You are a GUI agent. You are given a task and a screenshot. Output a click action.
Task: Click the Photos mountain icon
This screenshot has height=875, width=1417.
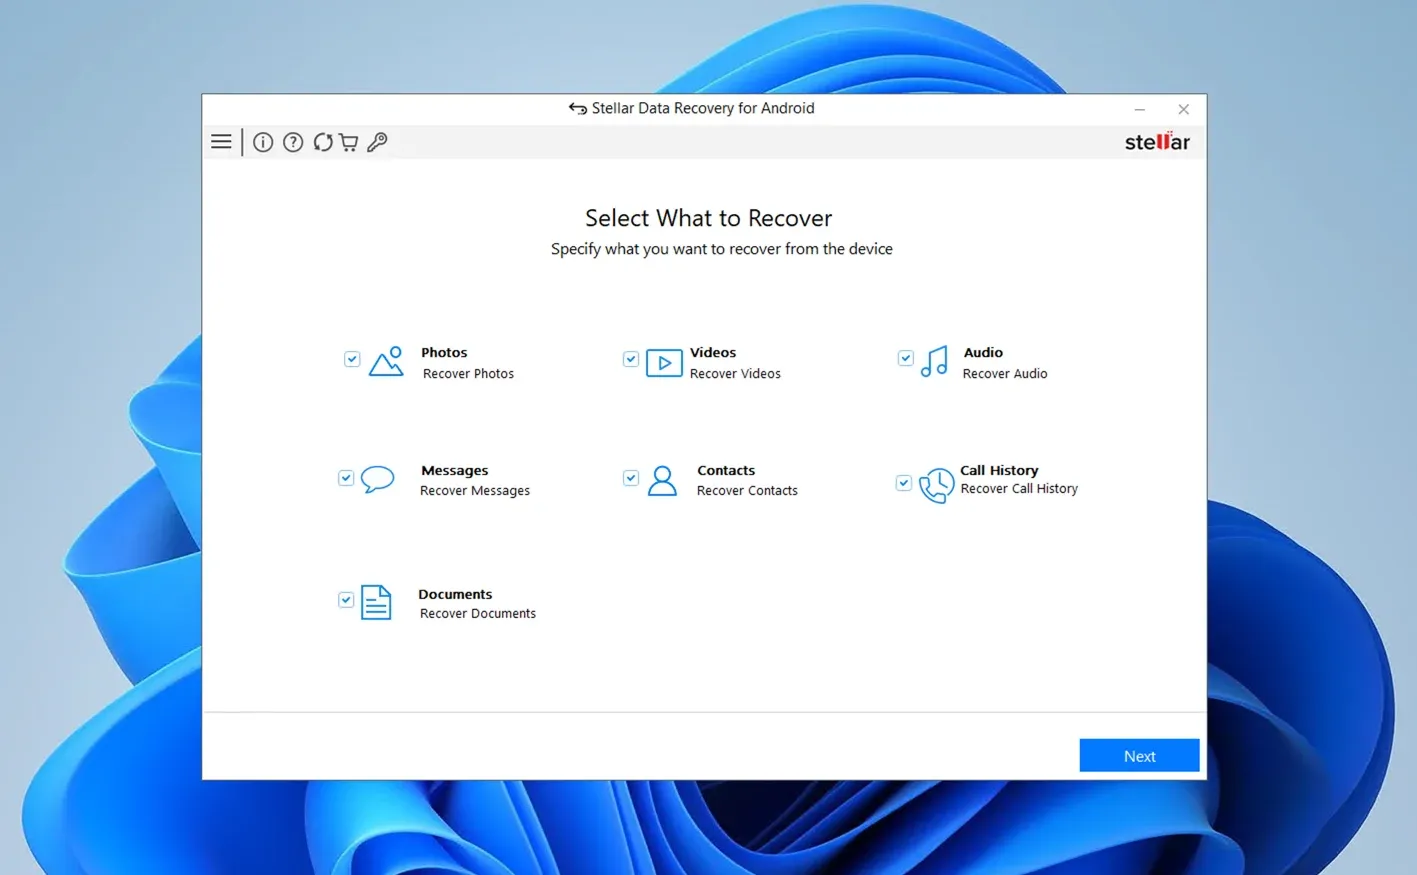click(x=386, y=361)
